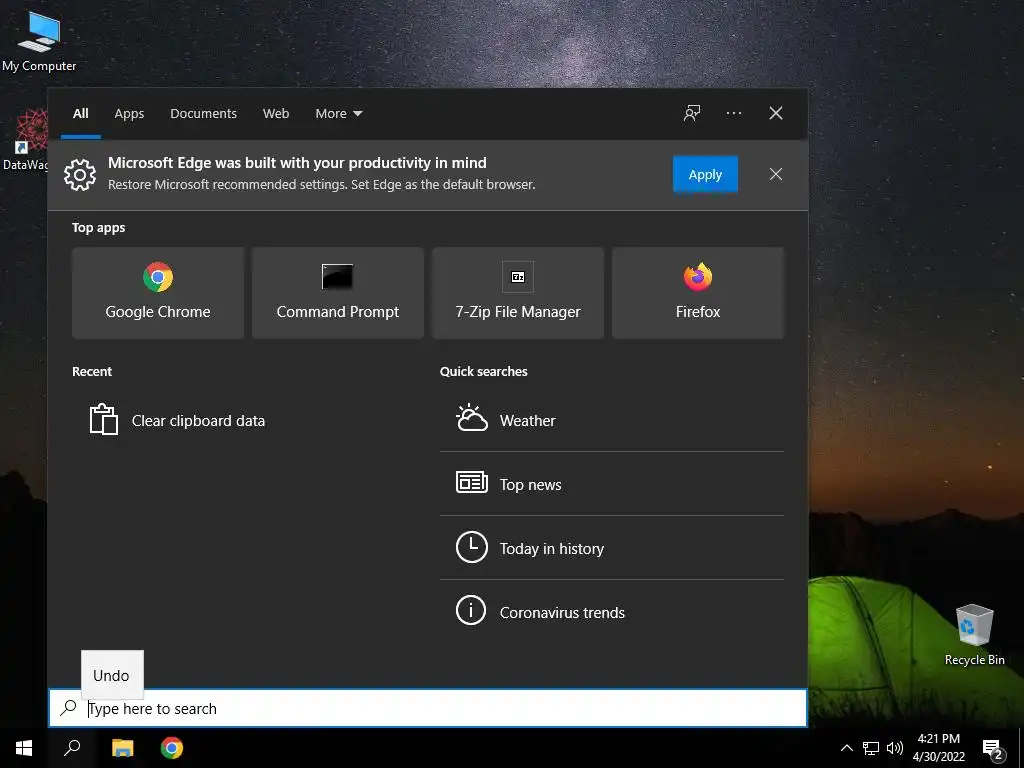Select the Weather quick search

tap(612, 420)
